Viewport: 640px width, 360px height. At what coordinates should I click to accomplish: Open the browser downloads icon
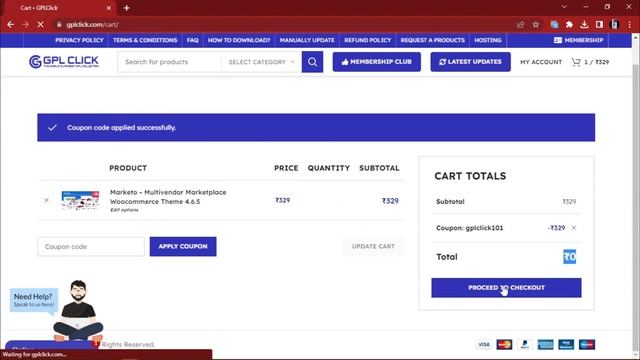pos(584,24)
